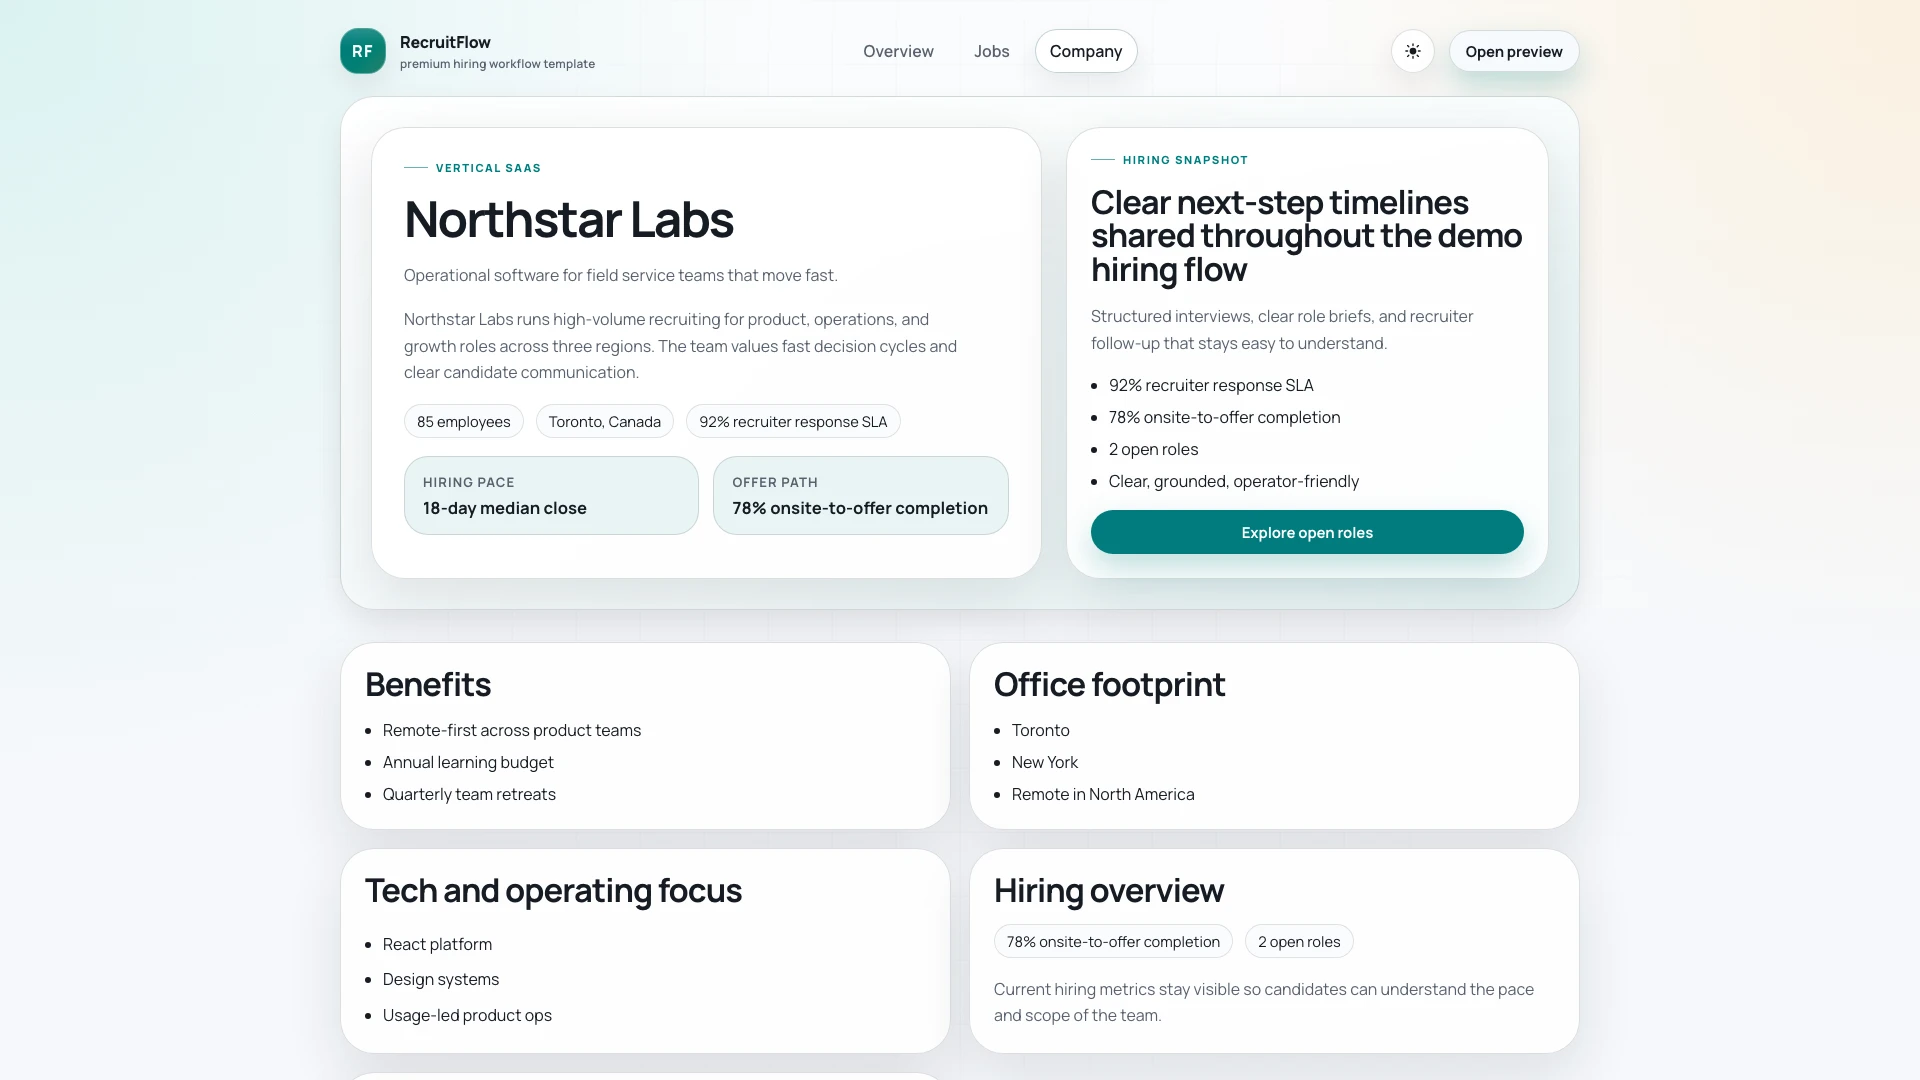Click the Office footprint heading
This screenshot has width=1920, height=1080.
click(1109, 684)
